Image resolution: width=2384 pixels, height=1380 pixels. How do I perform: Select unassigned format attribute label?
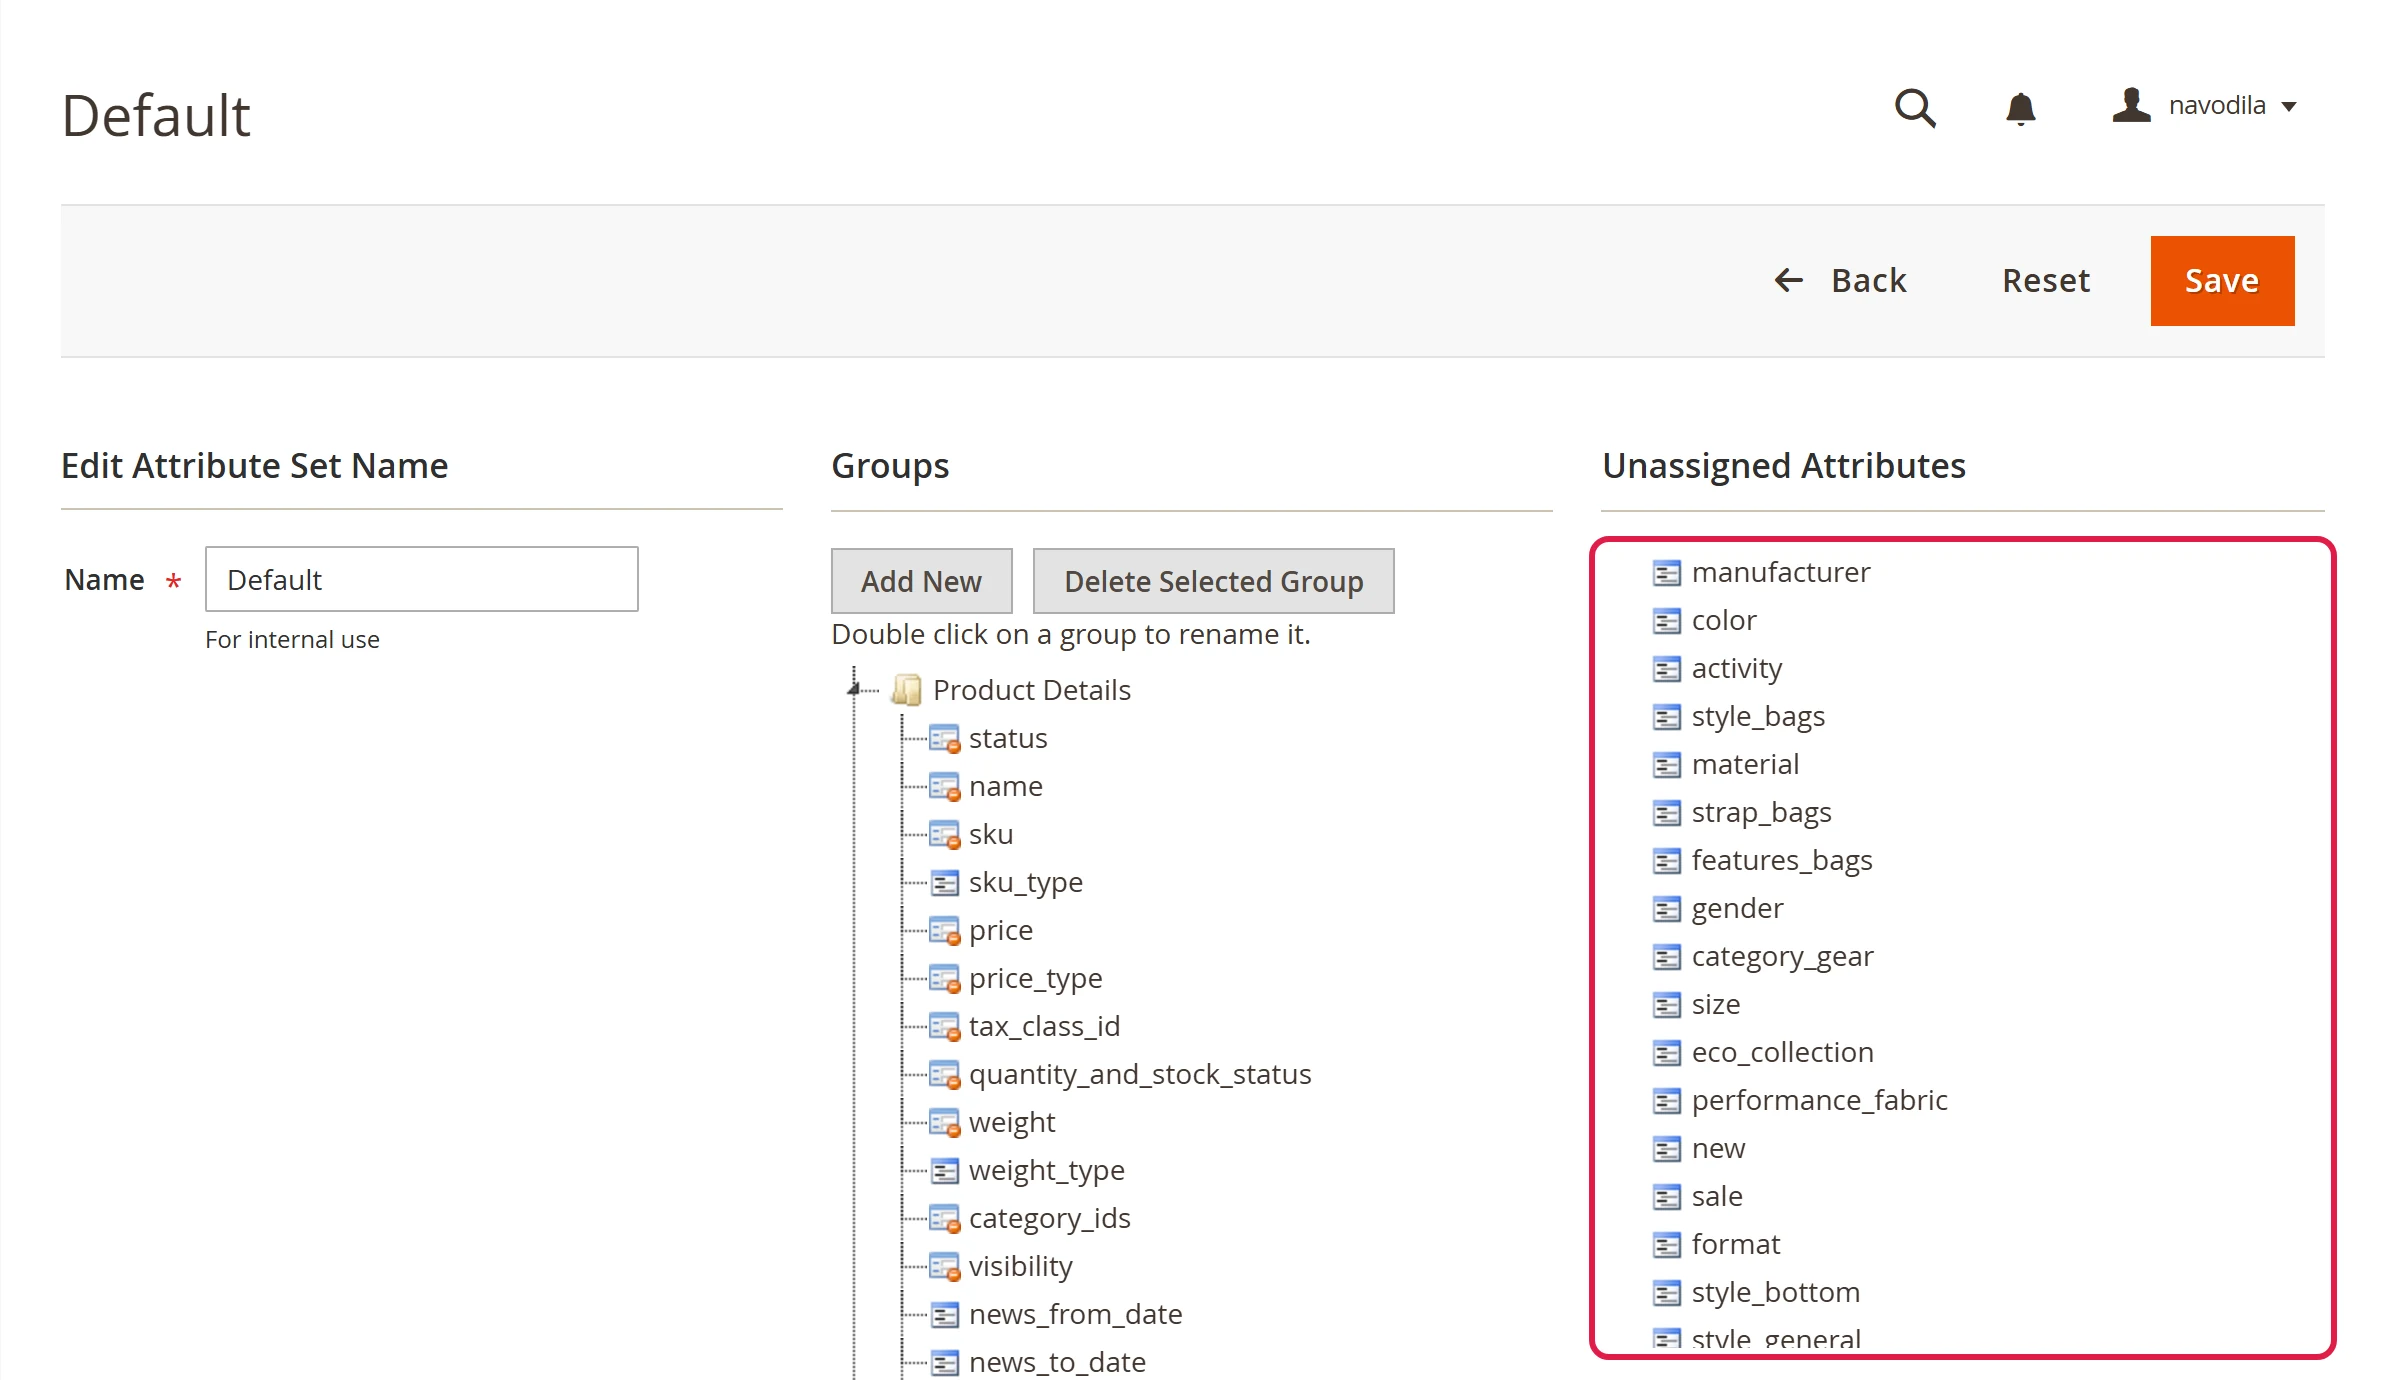click(1736, 1244)
